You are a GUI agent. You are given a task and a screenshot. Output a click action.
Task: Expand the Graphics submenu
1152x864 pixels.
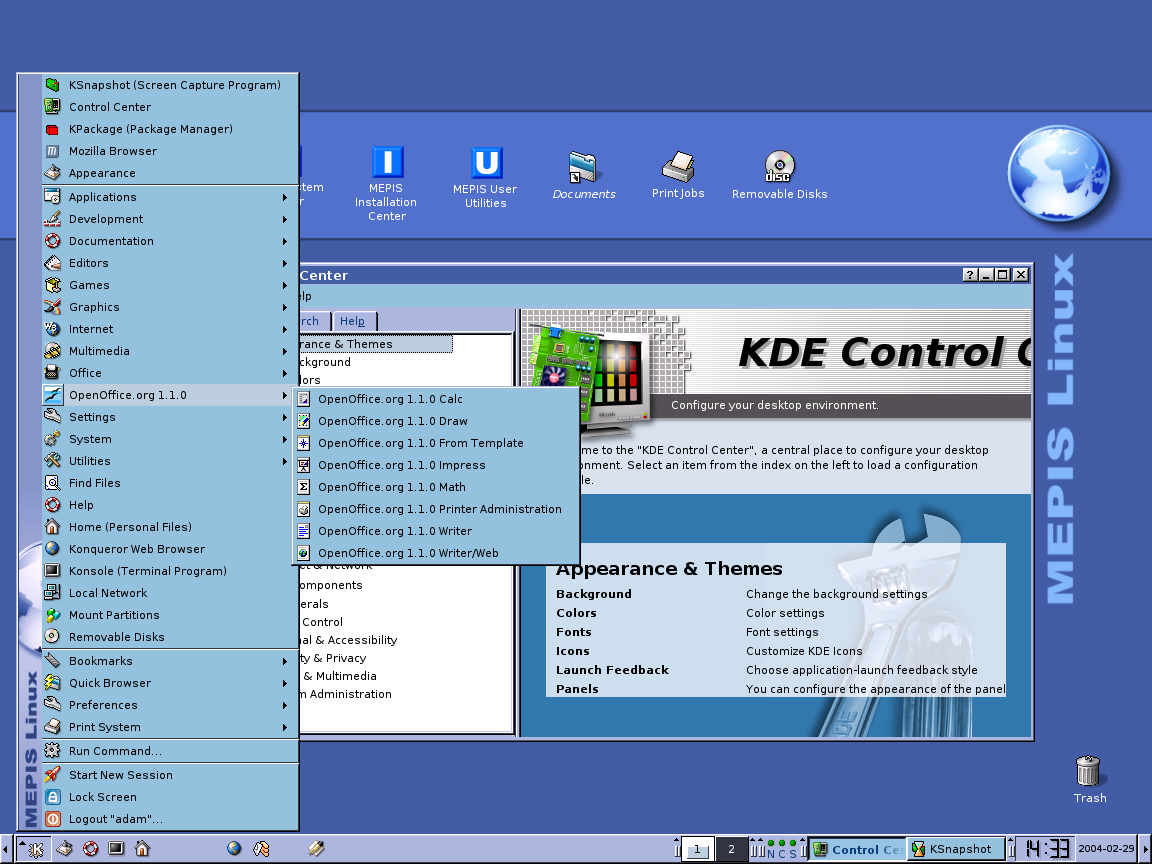pos(170,307)
